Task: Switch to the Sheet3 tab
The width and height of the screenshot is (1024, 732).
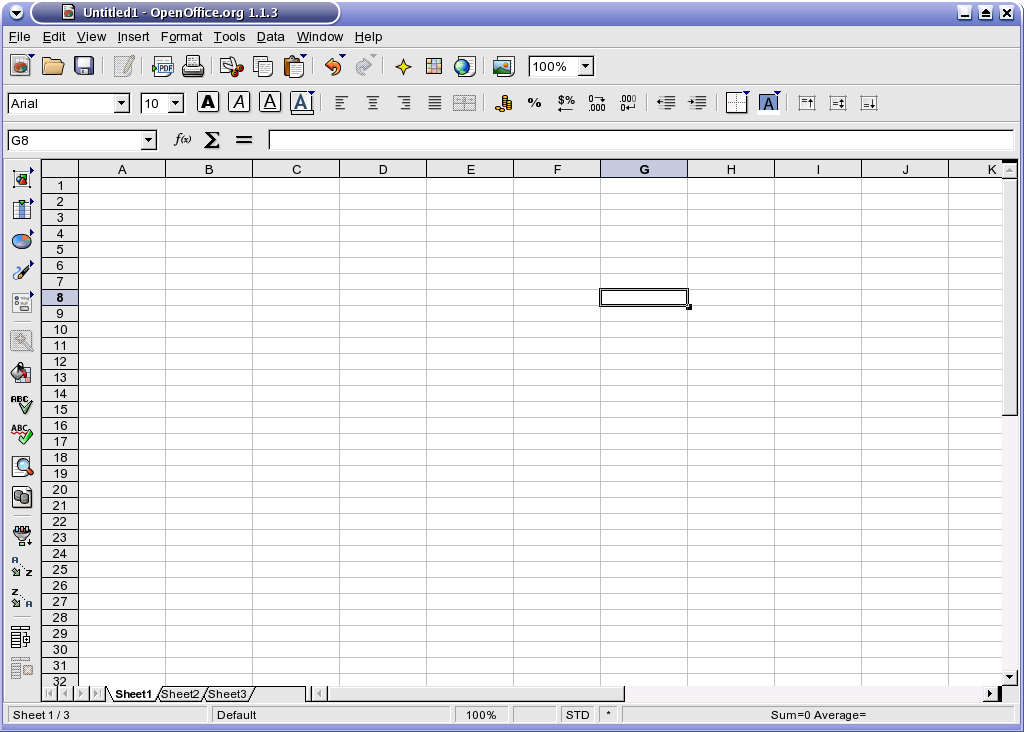Action: point(227,694)
